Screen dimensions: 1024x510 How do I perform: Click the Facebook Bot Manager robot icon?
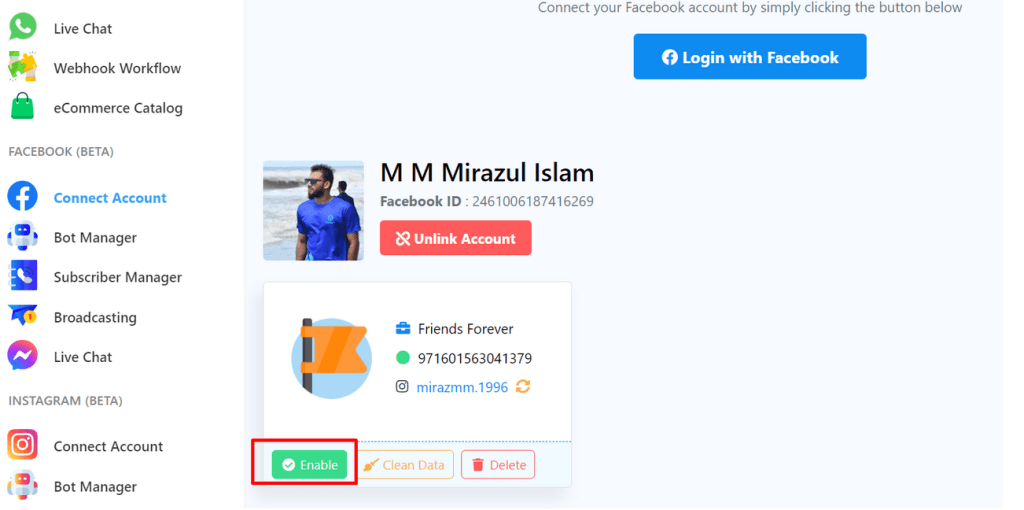(22, 237)
